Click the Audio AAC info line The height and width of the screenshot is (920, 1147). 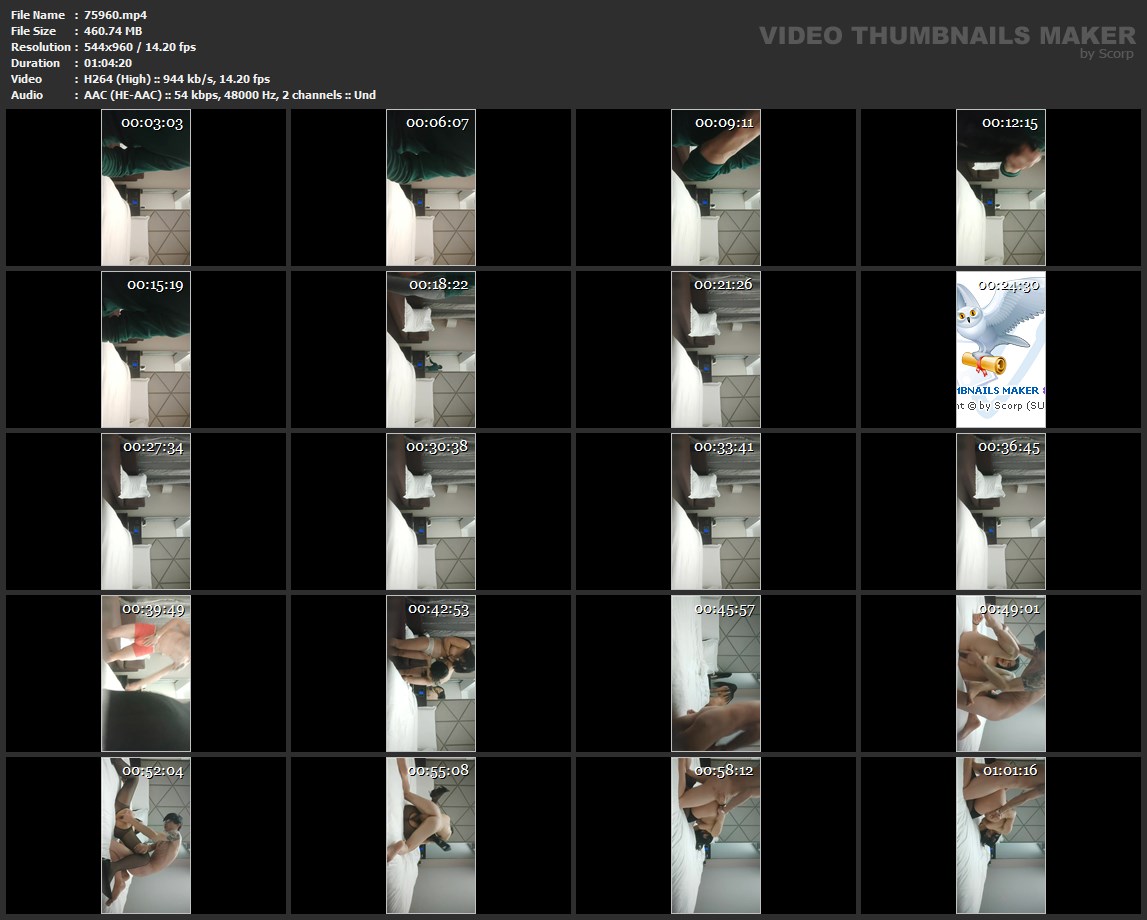pos(230,95)
